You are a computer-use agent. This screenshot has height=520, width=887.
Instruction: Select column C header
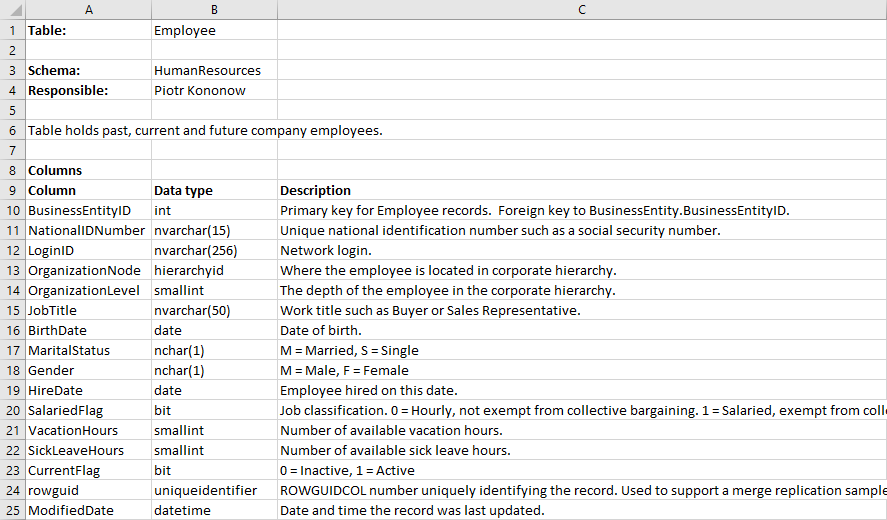[x=581, y=10]
